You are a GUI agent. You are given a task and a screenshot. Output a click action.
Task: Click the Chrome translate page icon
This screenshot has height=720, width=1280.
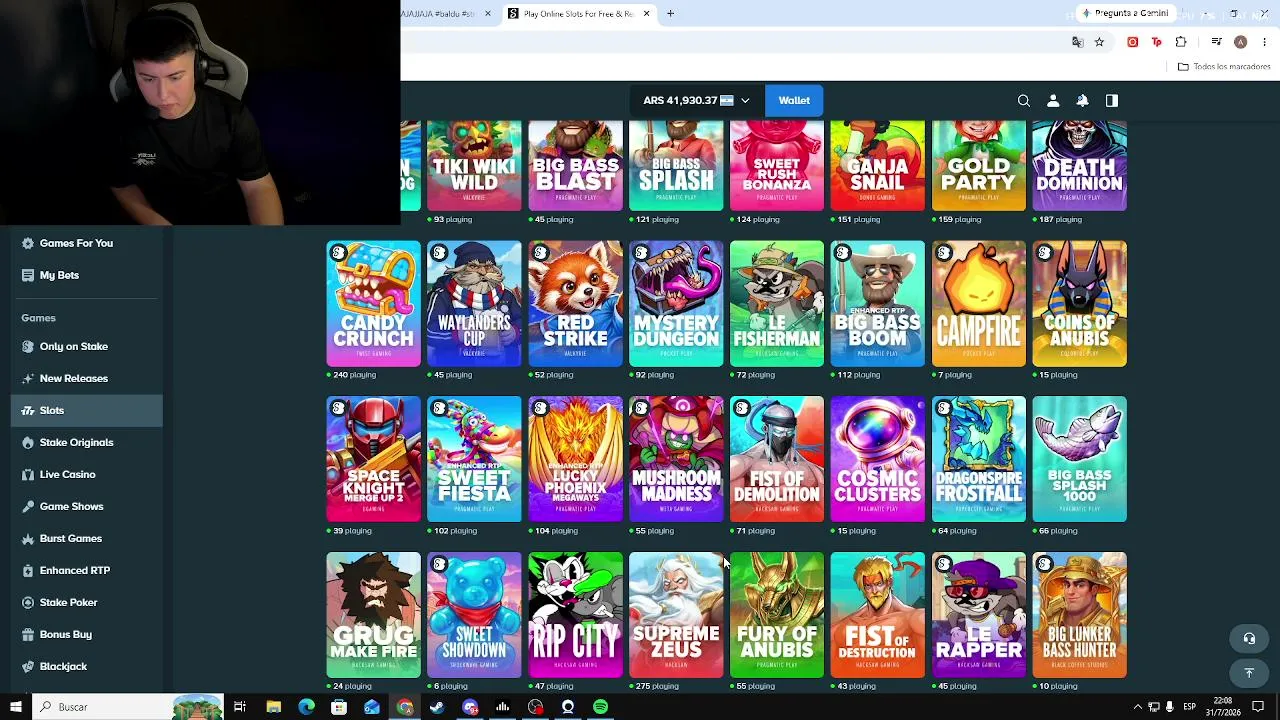1077,42
